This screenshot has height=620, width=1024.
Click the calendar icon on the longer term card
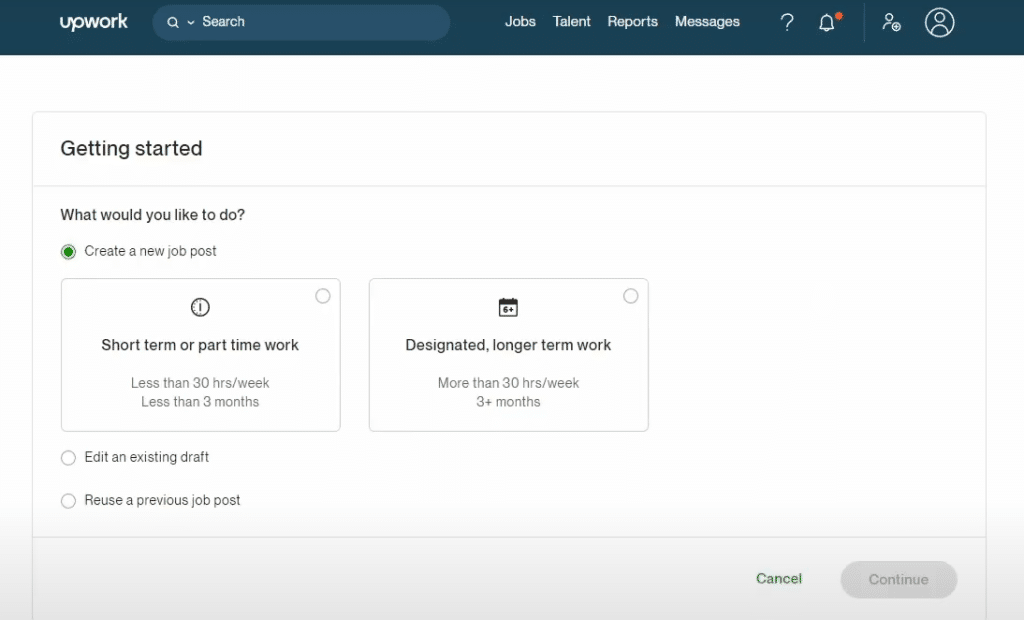click(x=508, y=307)
